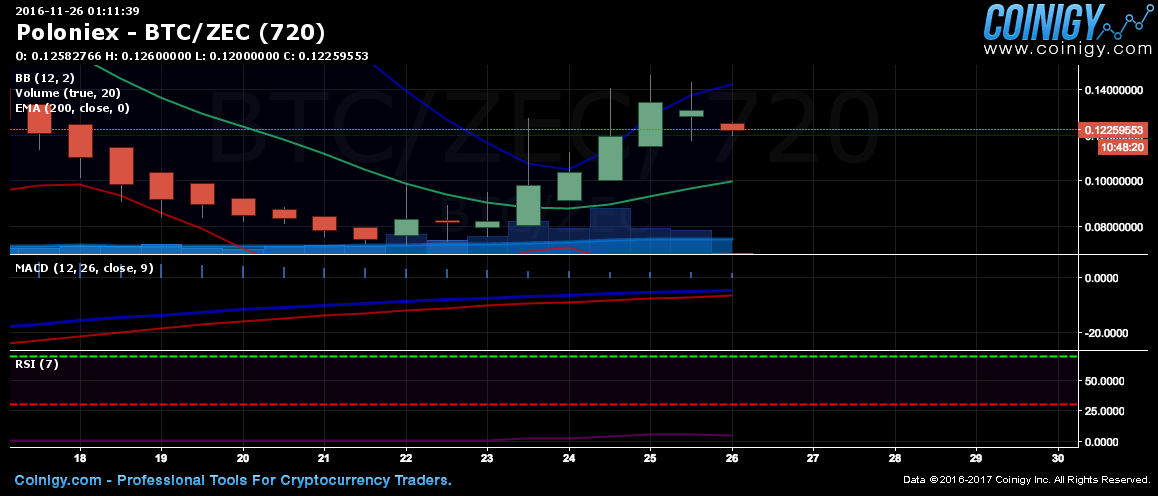Click the 0.14000000 price axis label
1158x496 pixels.
[1114, 90]
